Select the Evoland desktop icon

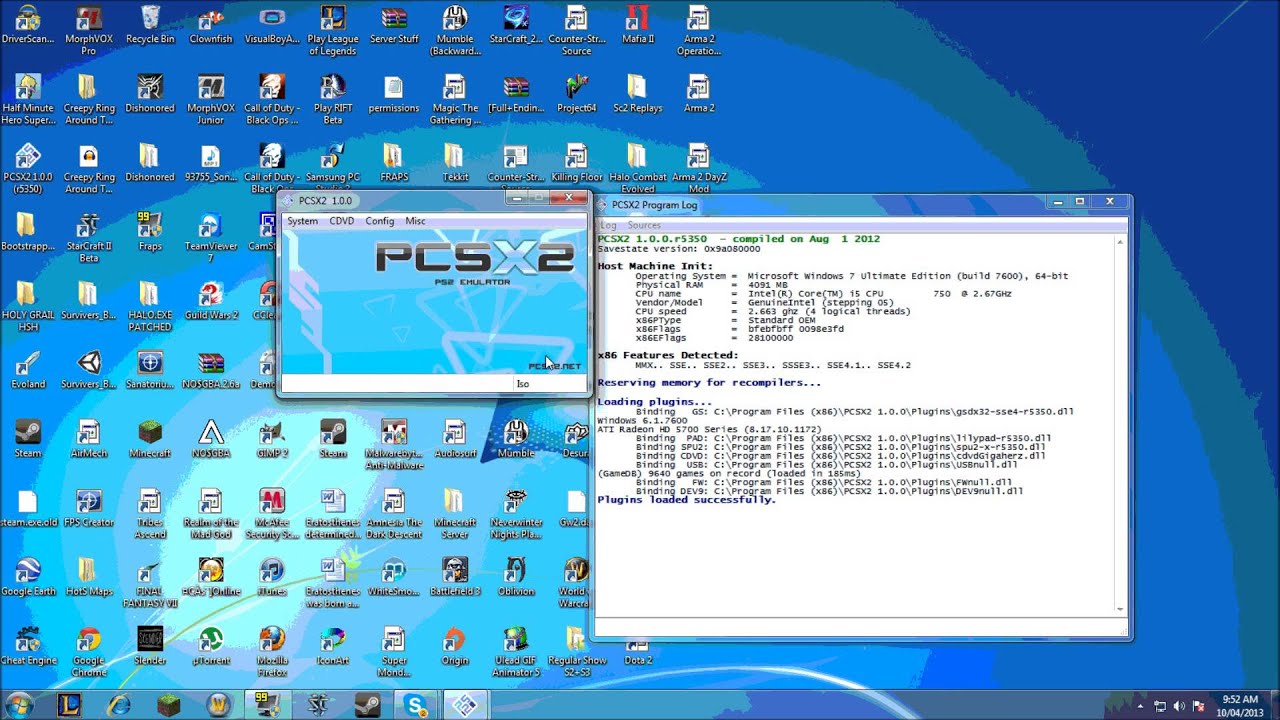[28, 369]
